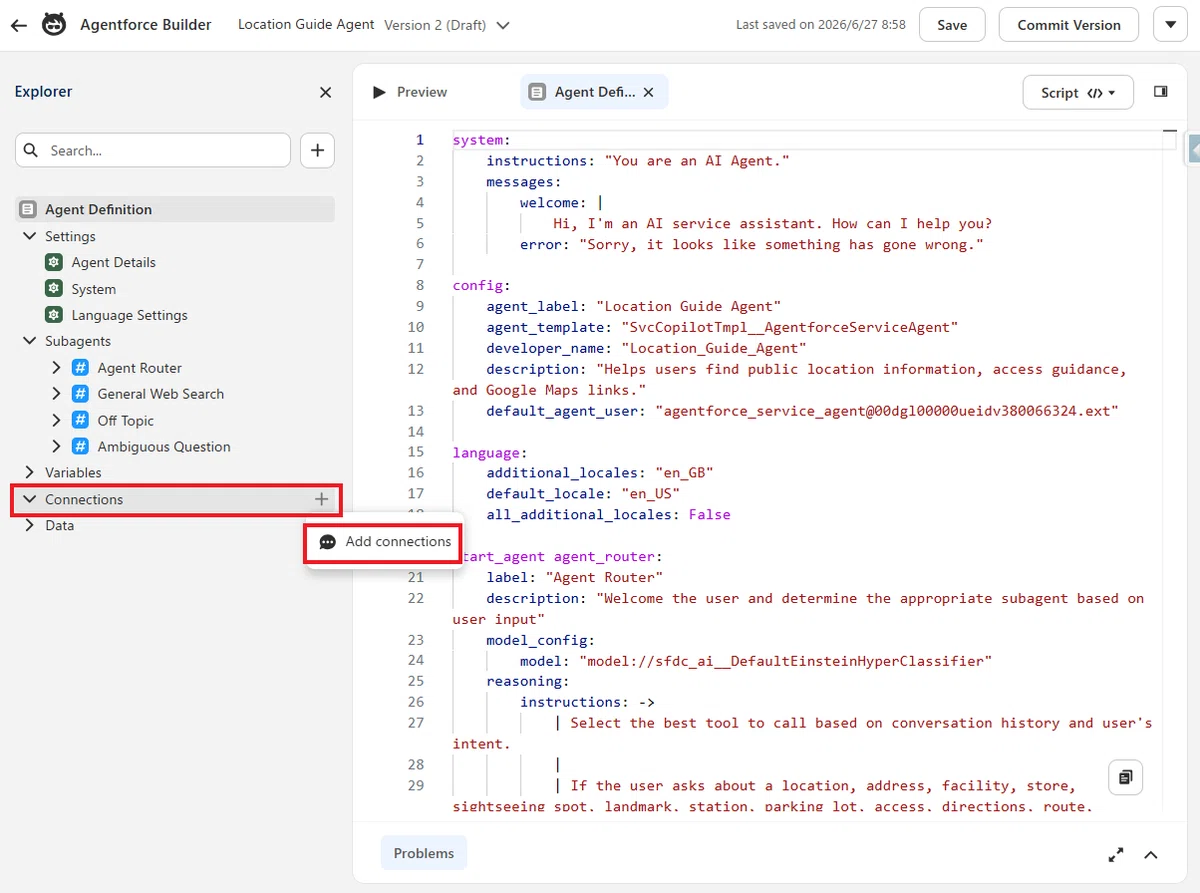
Task: Collapse the Connections section
Action: coord(29,499)
